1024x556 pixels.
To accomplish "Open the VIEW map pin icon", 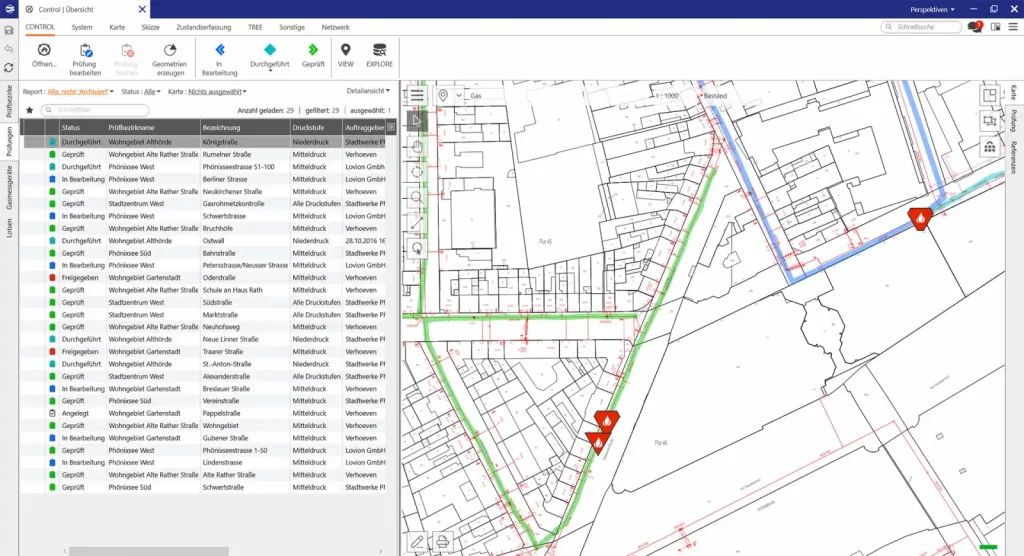I will coord(345,49).
